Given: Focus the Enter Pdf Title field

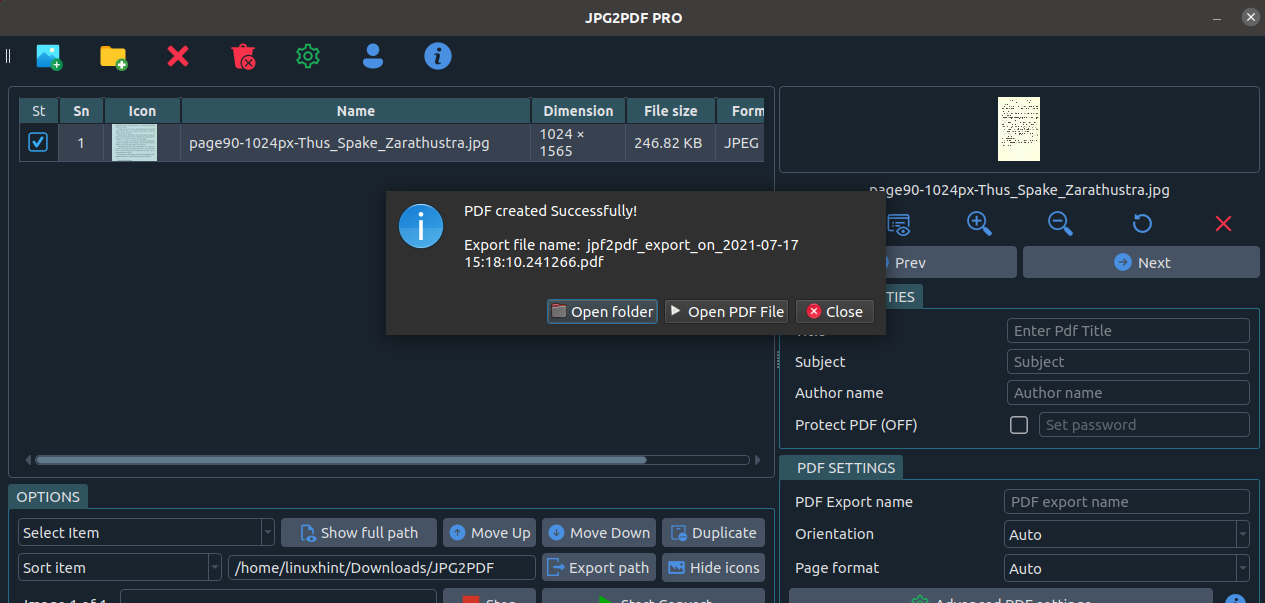Looking at the screenshot, I should pyautogui.click(x=1128, y=330).
